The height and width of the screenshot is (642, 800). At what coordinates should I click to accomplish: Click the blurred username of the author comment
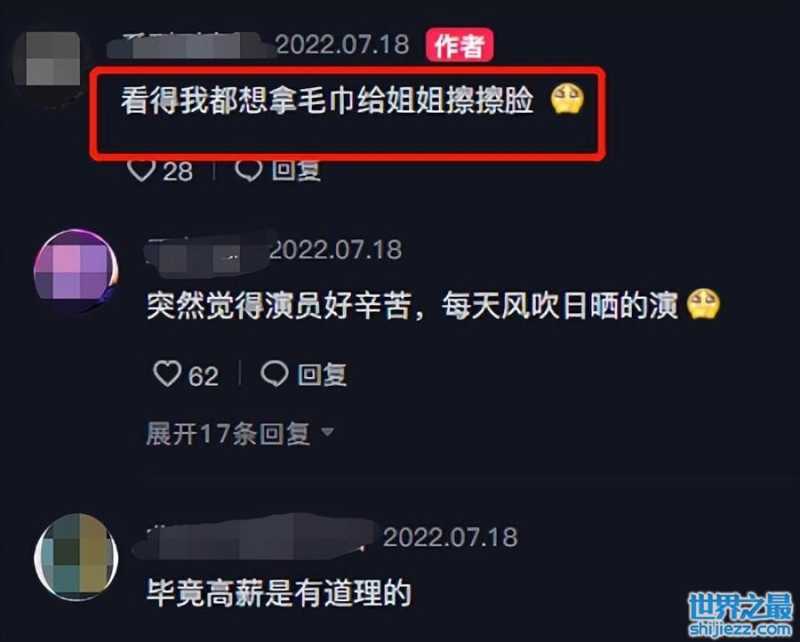[191, 46]
